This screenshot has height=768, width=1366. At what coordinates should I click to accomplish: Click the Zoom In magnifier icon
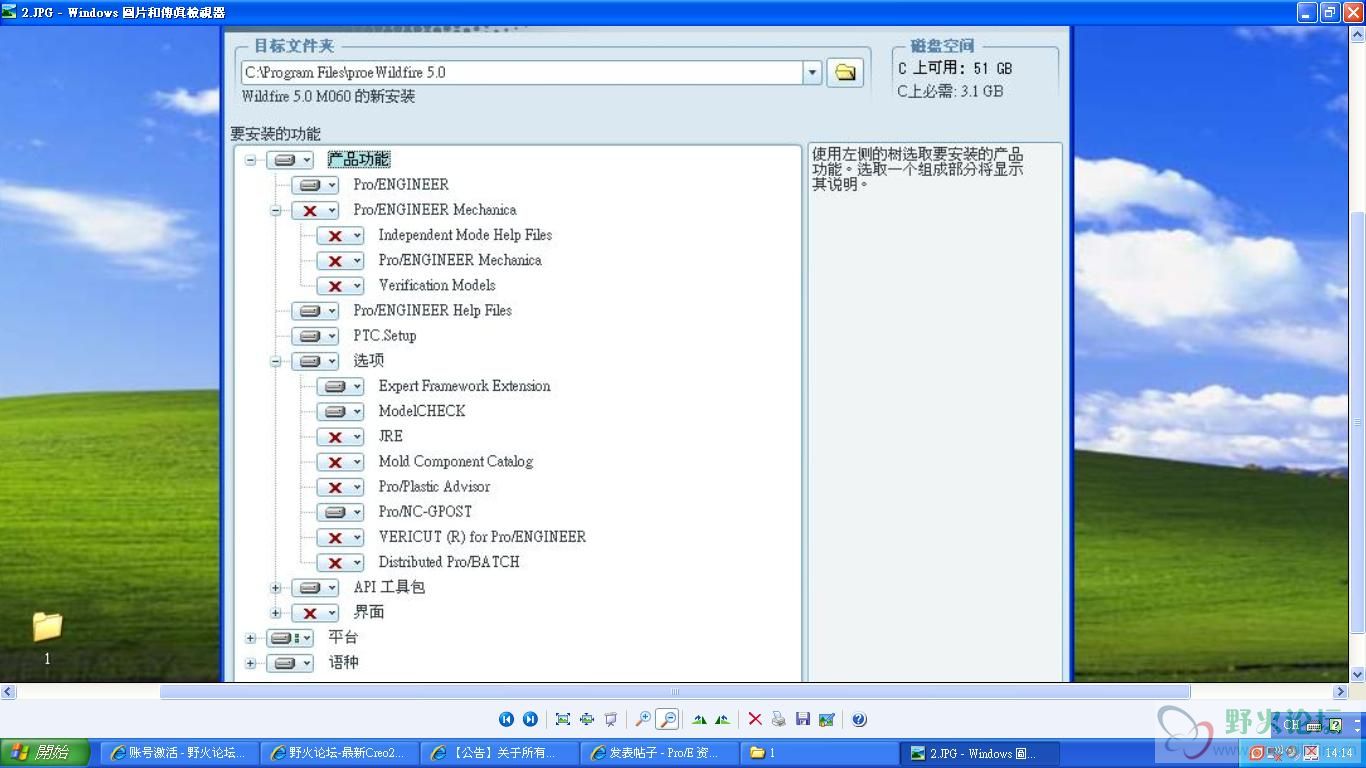tap(643, 719)
